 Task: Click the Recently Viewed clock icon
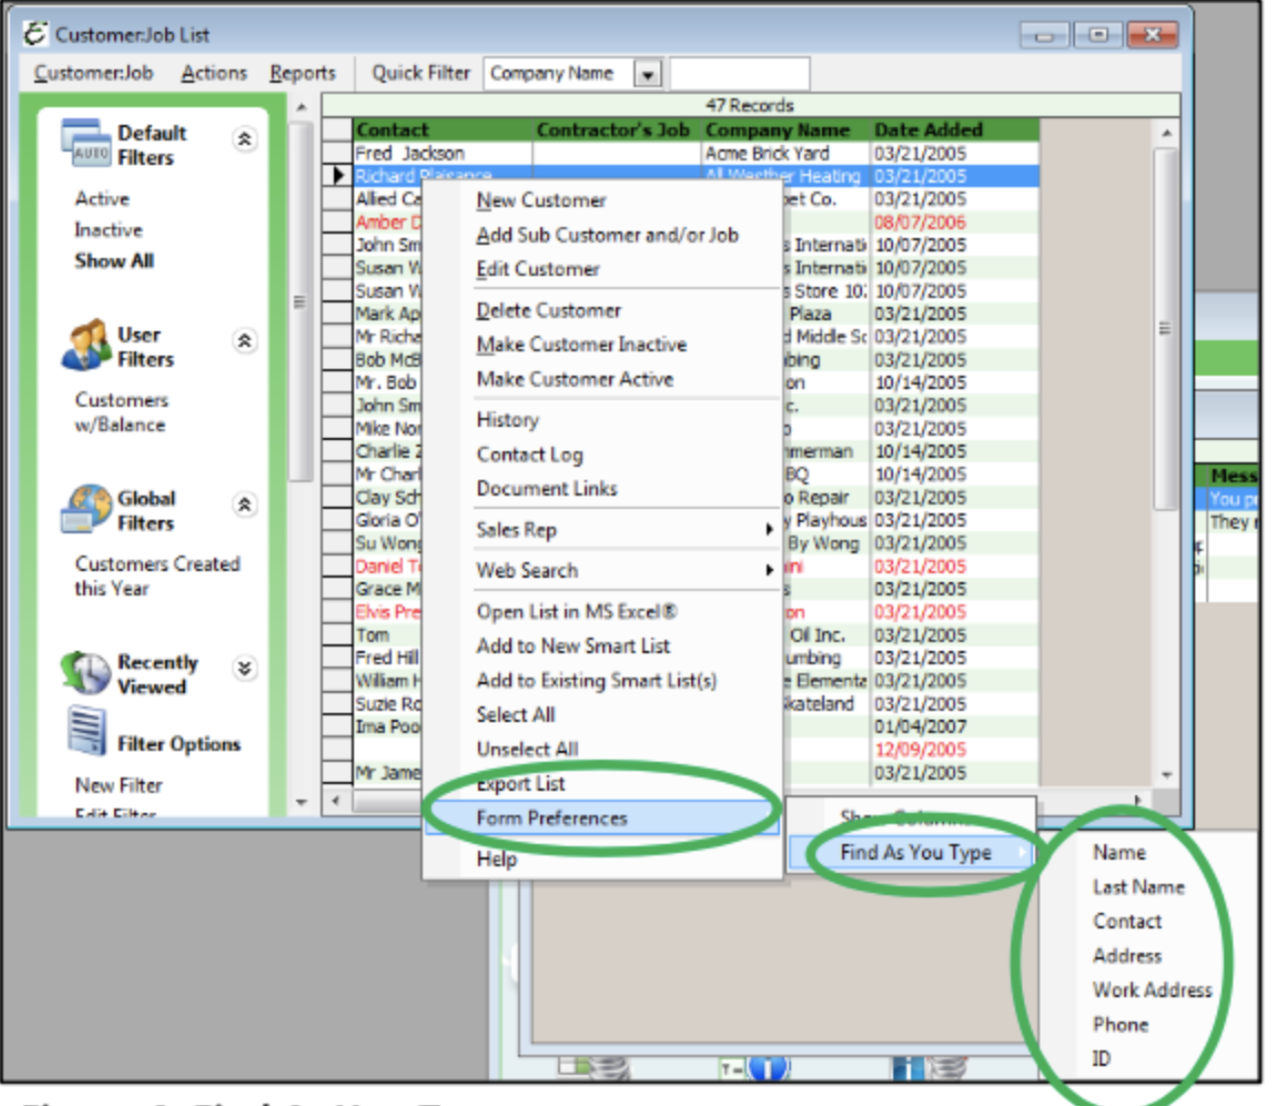click(86, 672)
